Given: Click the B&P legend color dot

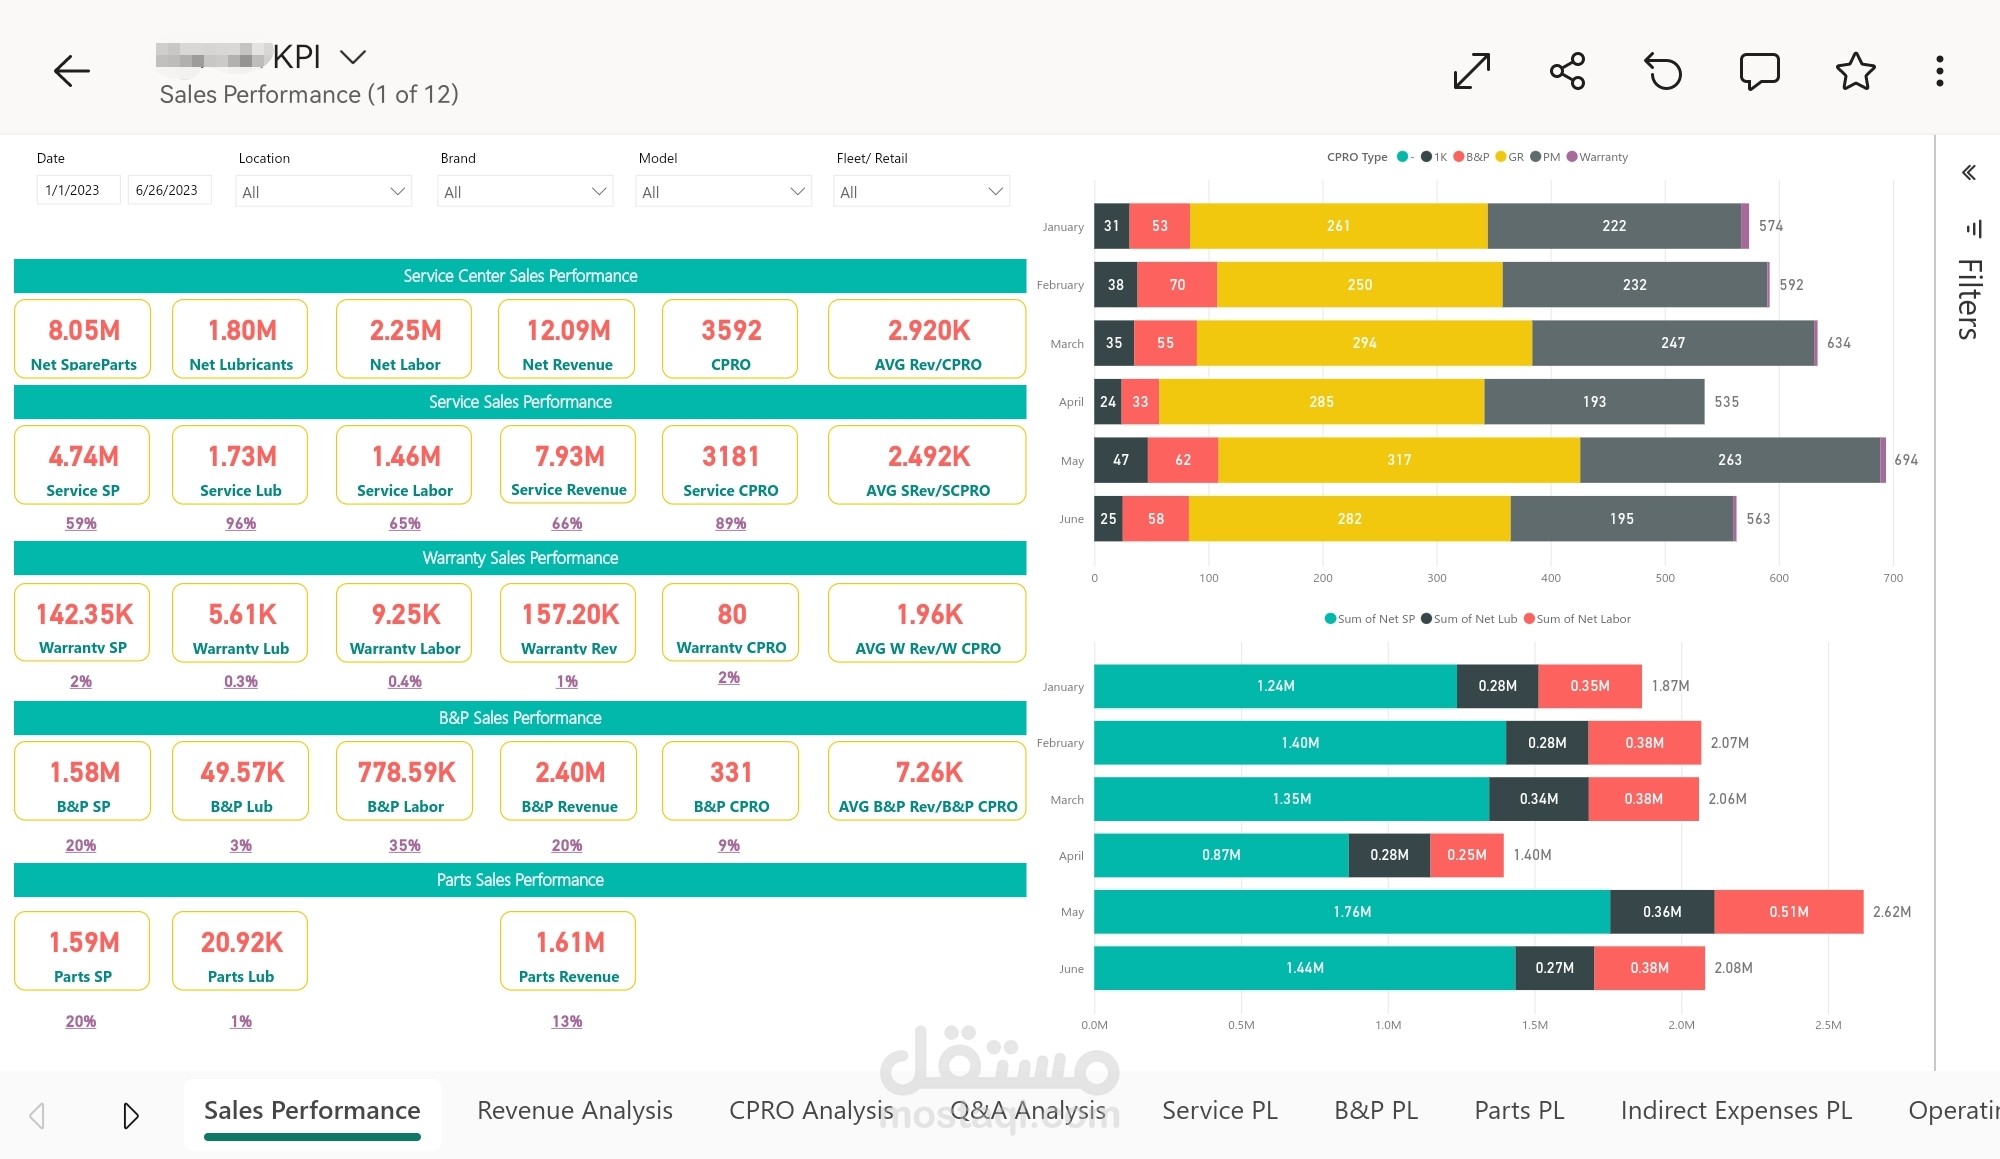Looking at the screenshot, I should (x=1459, y=157).
